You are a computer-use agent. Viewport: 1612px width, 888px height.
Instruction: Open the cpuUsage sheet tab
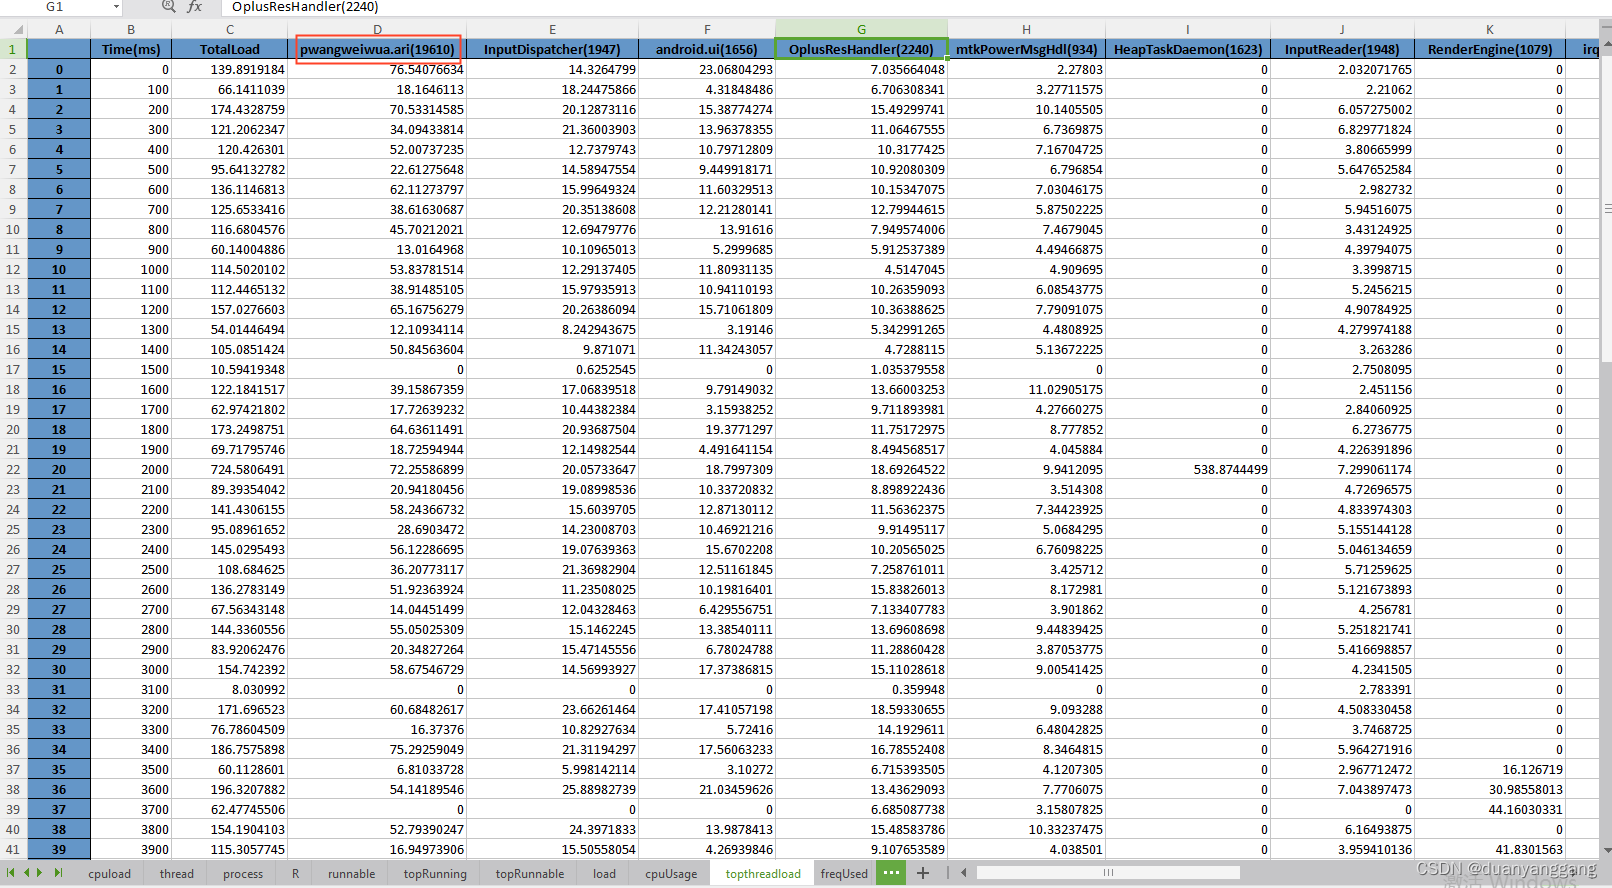tap(671, 873)
